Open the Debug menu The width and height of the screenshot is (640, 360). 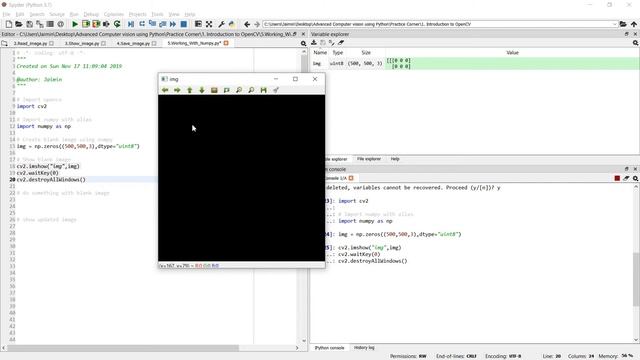click(91, 14)
